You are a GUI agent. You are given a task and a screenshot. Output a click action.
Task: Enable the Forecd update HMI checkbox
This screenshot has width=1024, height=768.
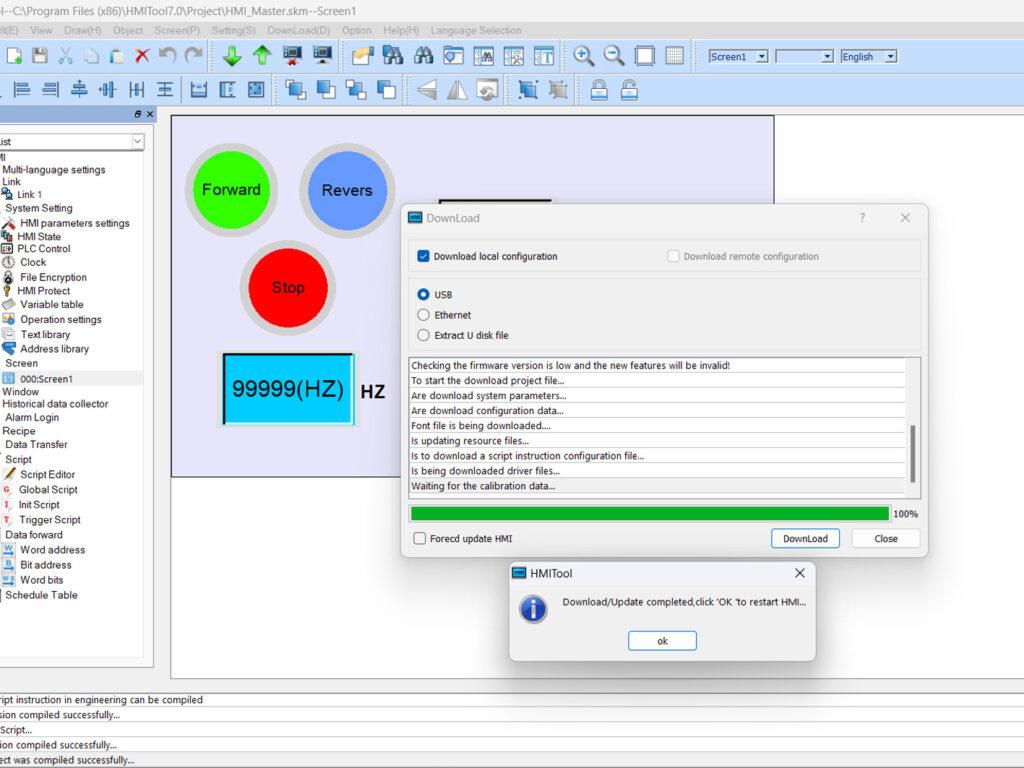coord(420,538)
